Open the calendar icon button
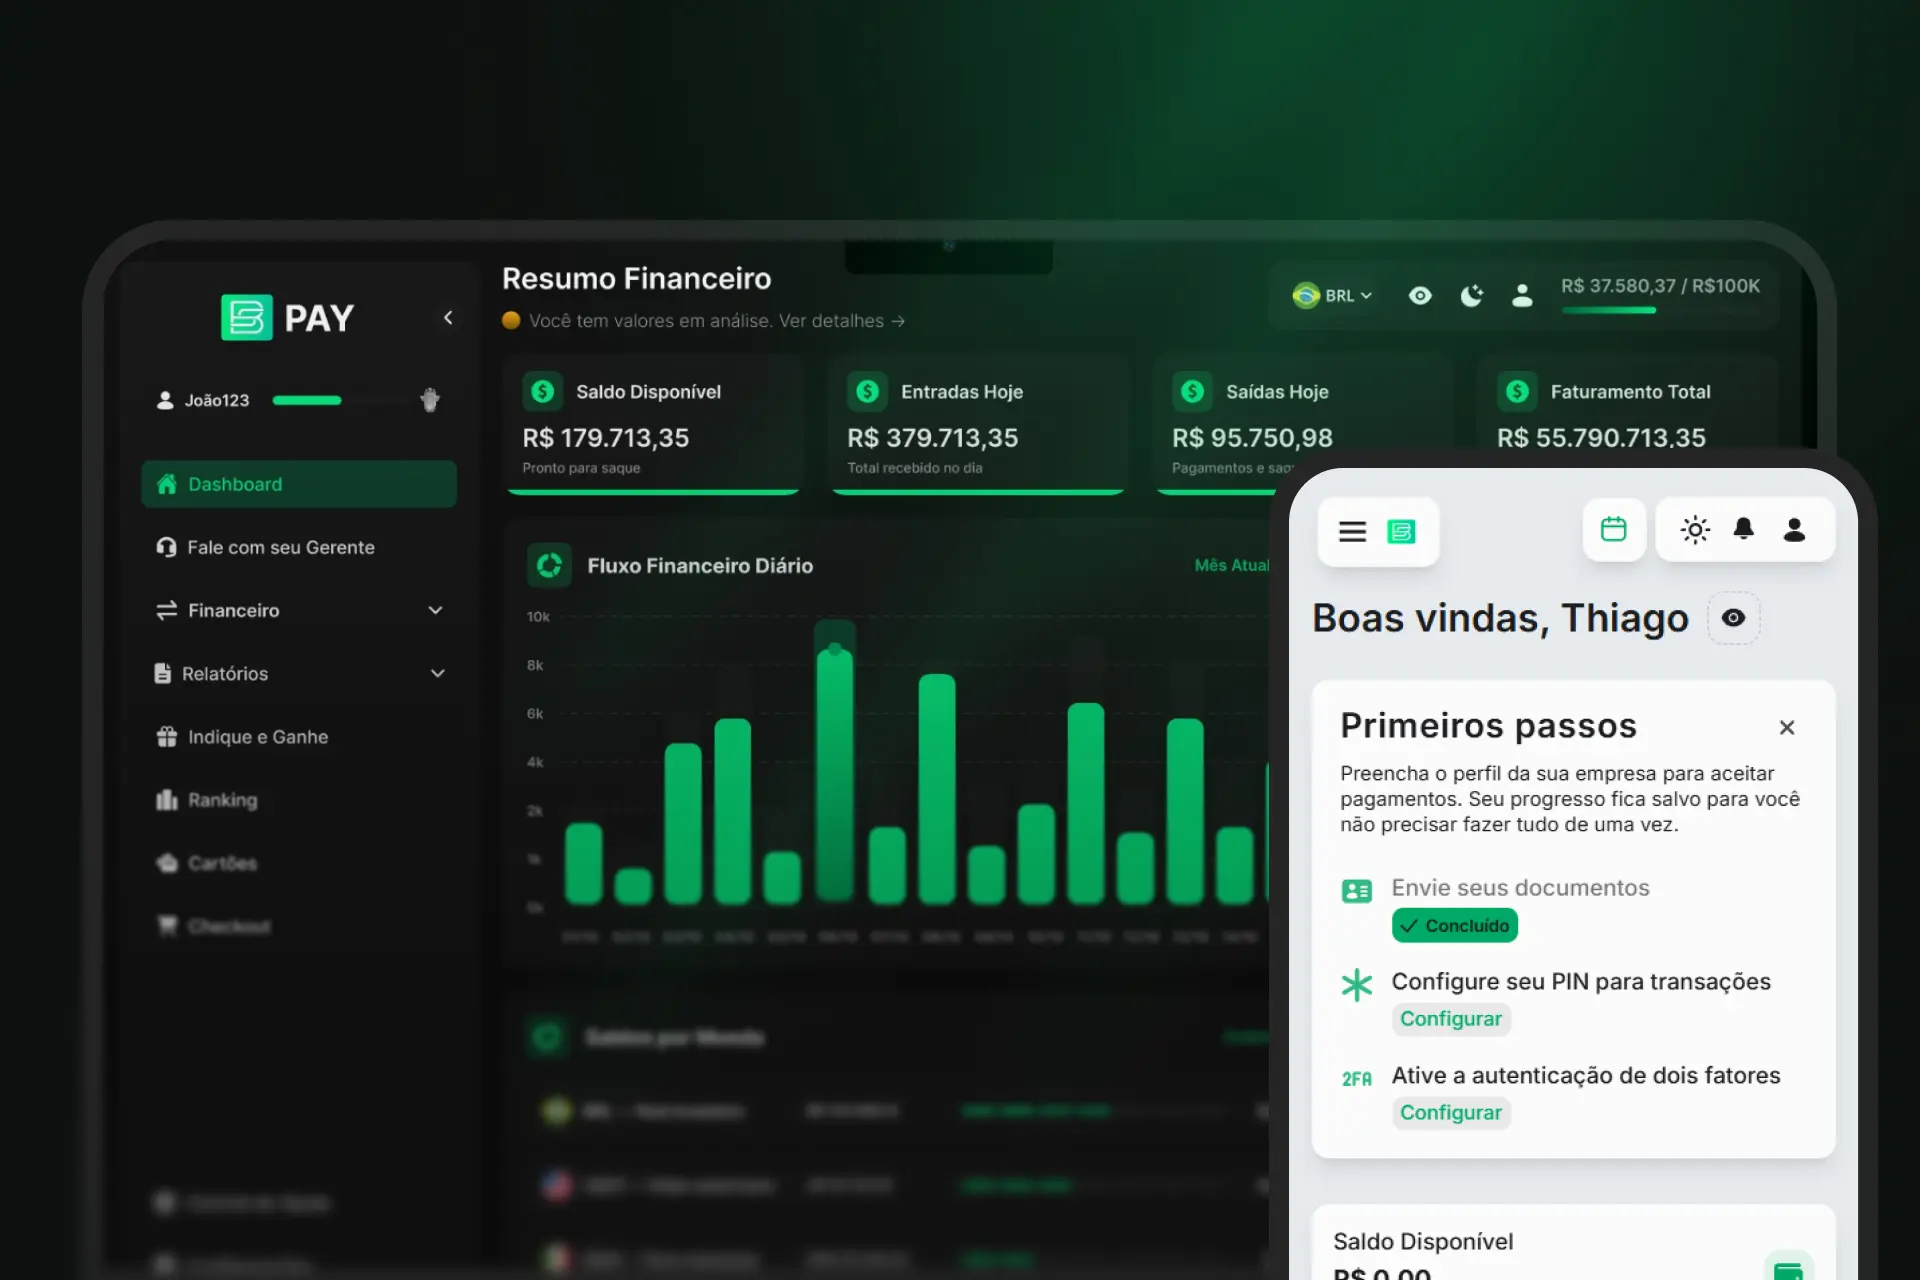Screen dimensions: 1920x1280 [1613, 529]
